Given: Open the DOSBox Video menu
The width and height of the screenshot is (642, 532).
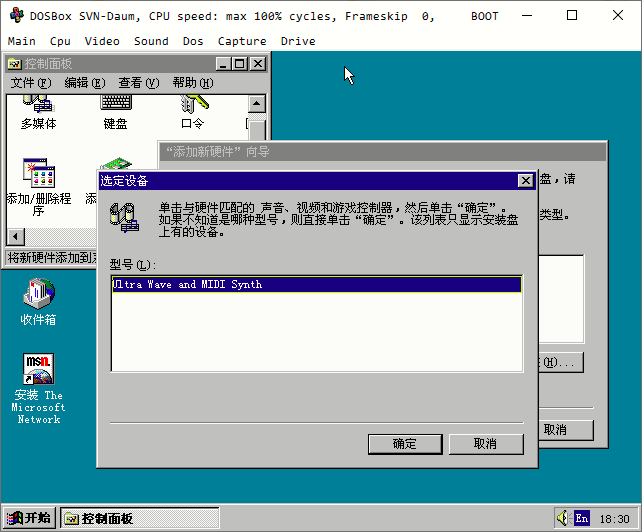Looking at the screenshot, I should click(x=102, y=41).
